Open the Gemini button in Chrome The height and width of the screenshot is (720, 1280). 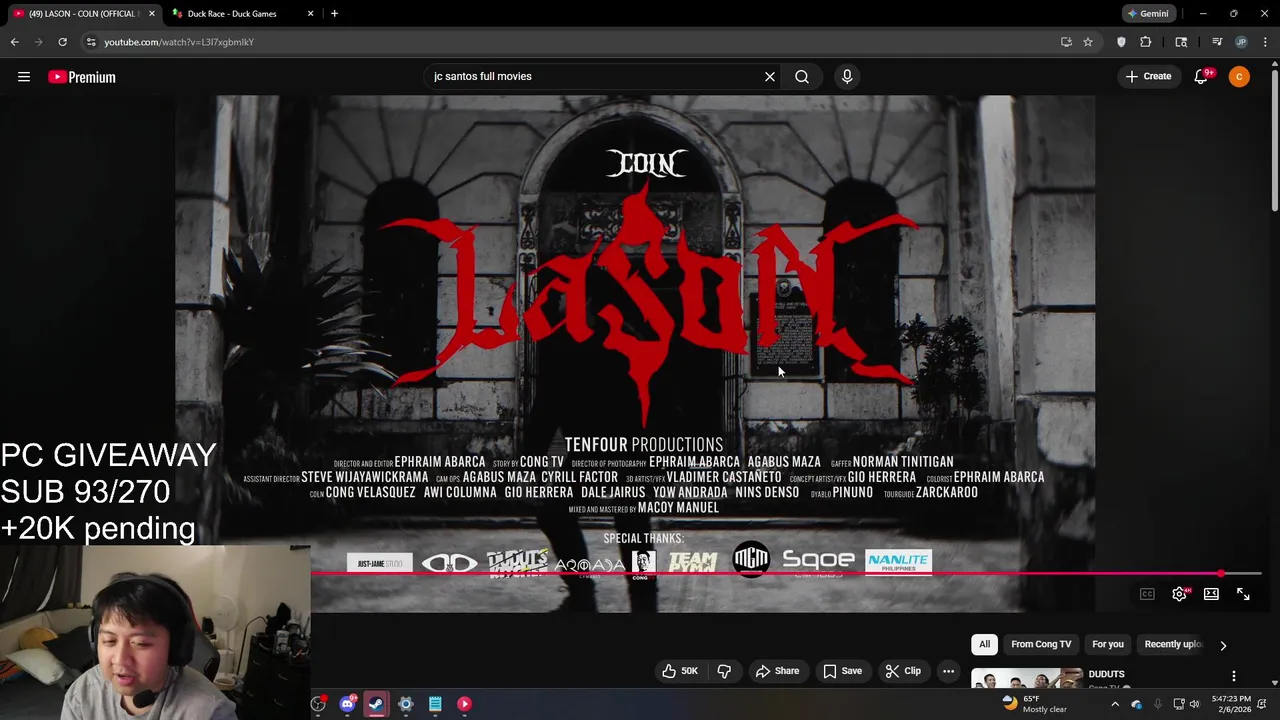tap(1148, 14)
